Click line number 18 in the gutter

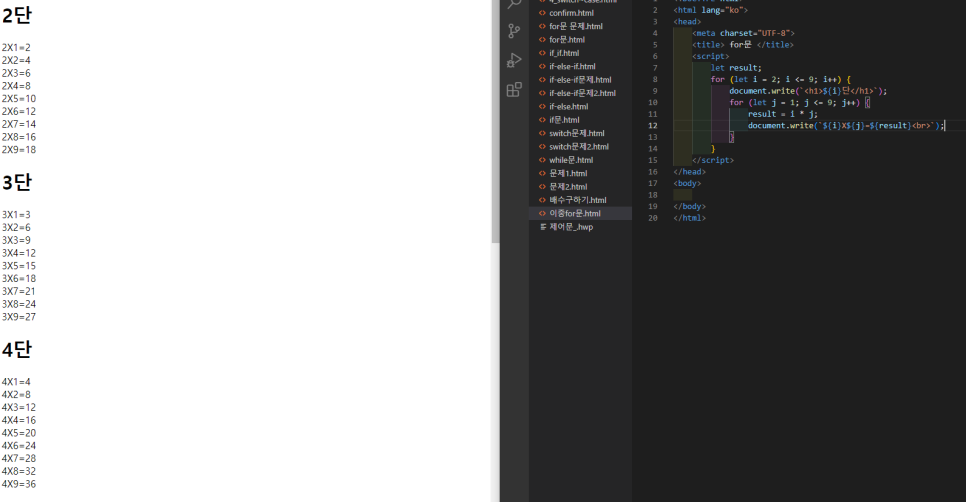tap(652, 195)
